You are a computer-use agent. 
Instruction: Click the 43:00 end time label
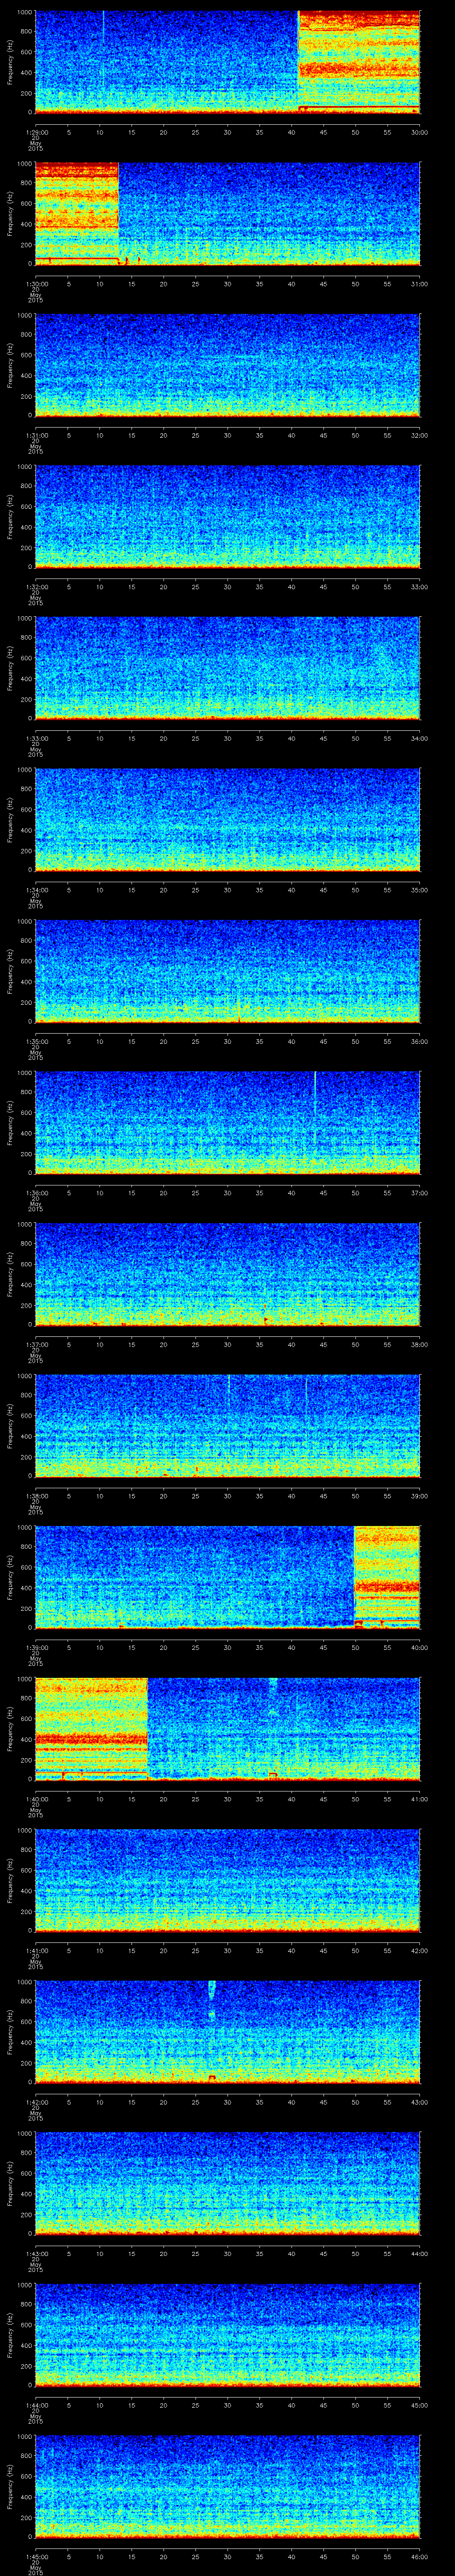point(419,2101)
